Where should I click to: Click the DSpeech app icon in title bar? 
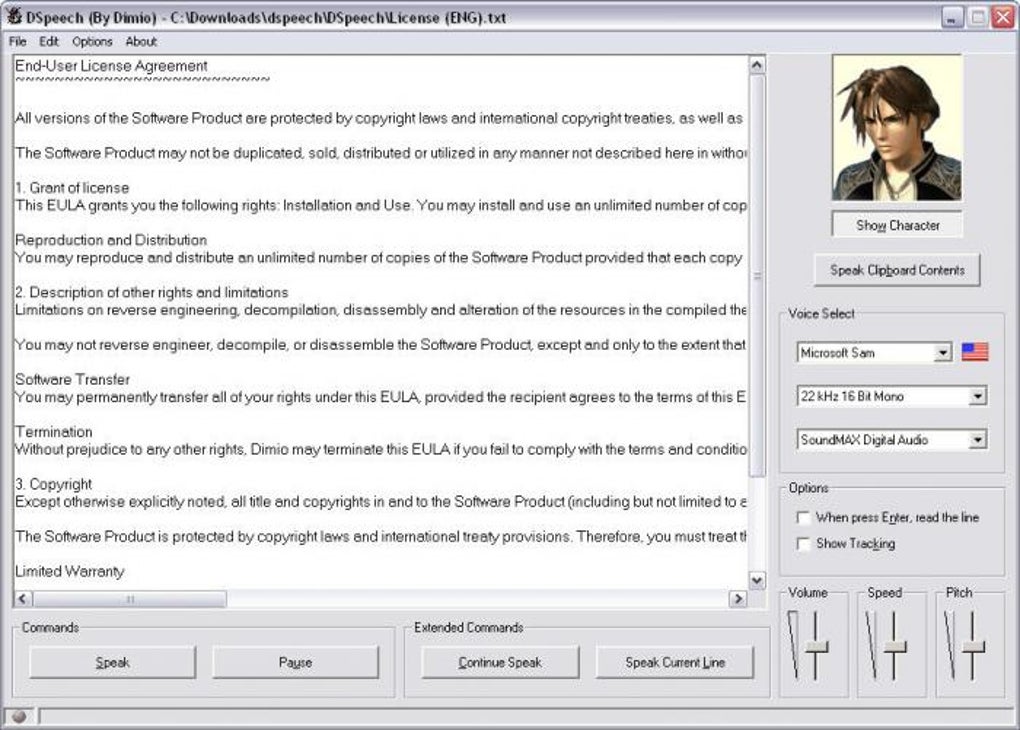[x=14, y=16]
